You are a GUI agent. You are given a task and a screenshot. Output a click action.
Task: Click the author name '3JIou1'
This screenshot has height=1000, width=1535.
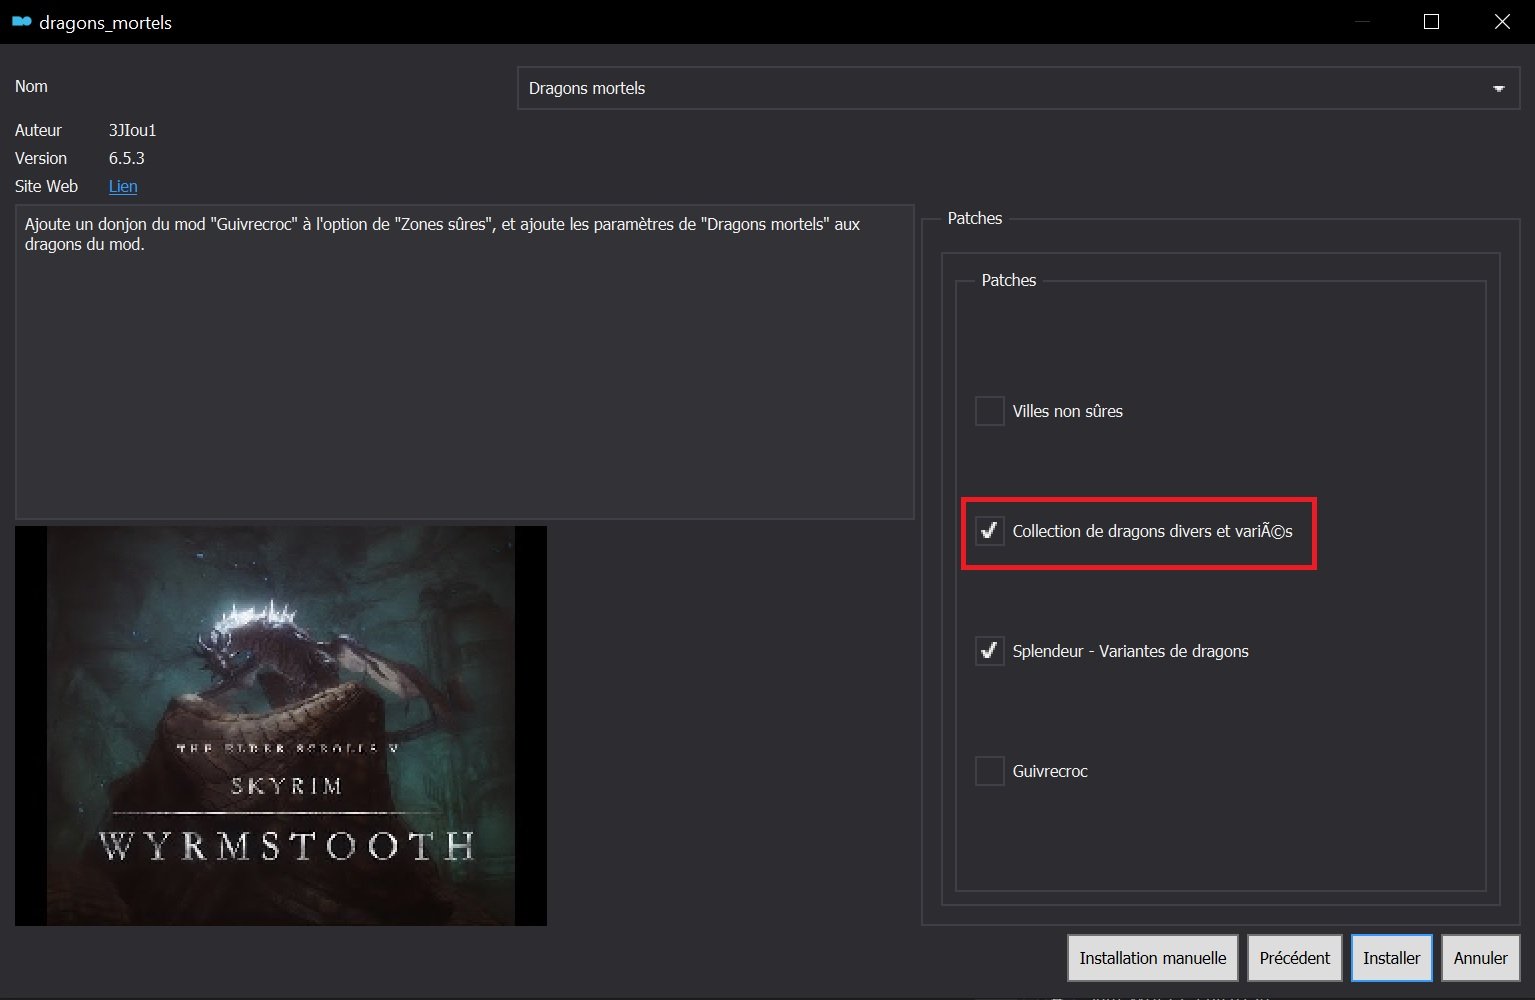coord(132,130)
